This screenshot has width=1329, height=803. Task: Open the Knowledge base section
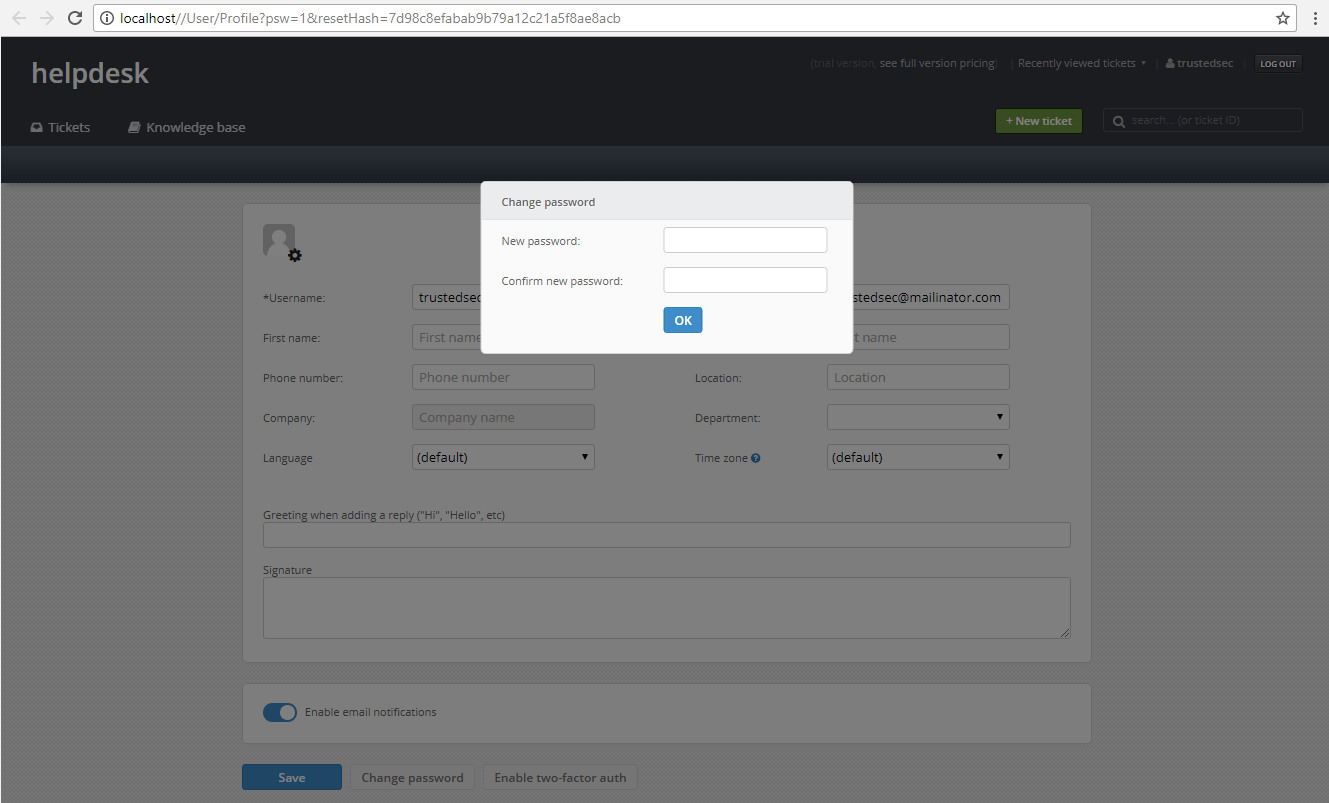tap(186, 126)
